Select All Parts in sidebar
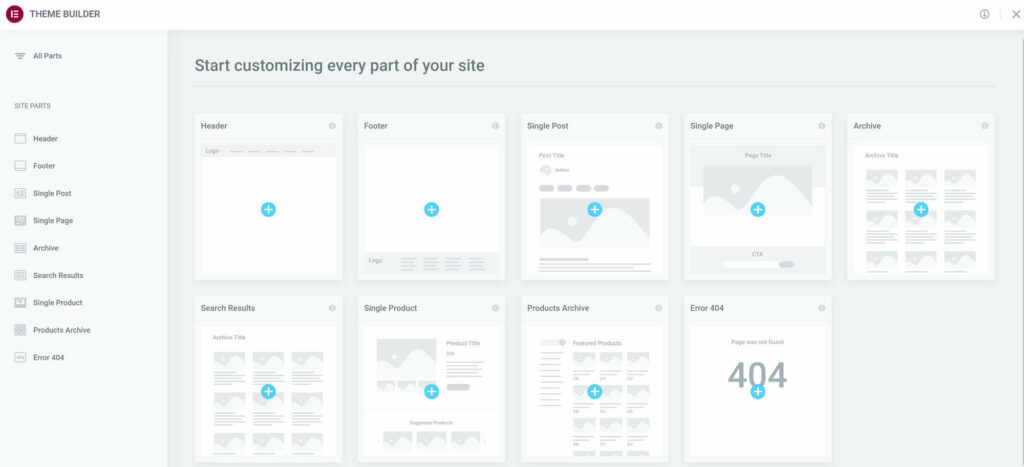Screen dimensions: 1024x467 (x=48, y=56)
